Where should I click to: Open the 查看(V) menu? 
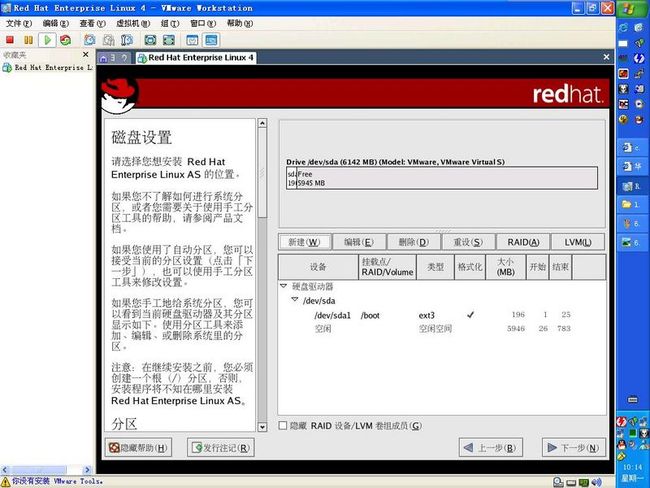[92, 23]
